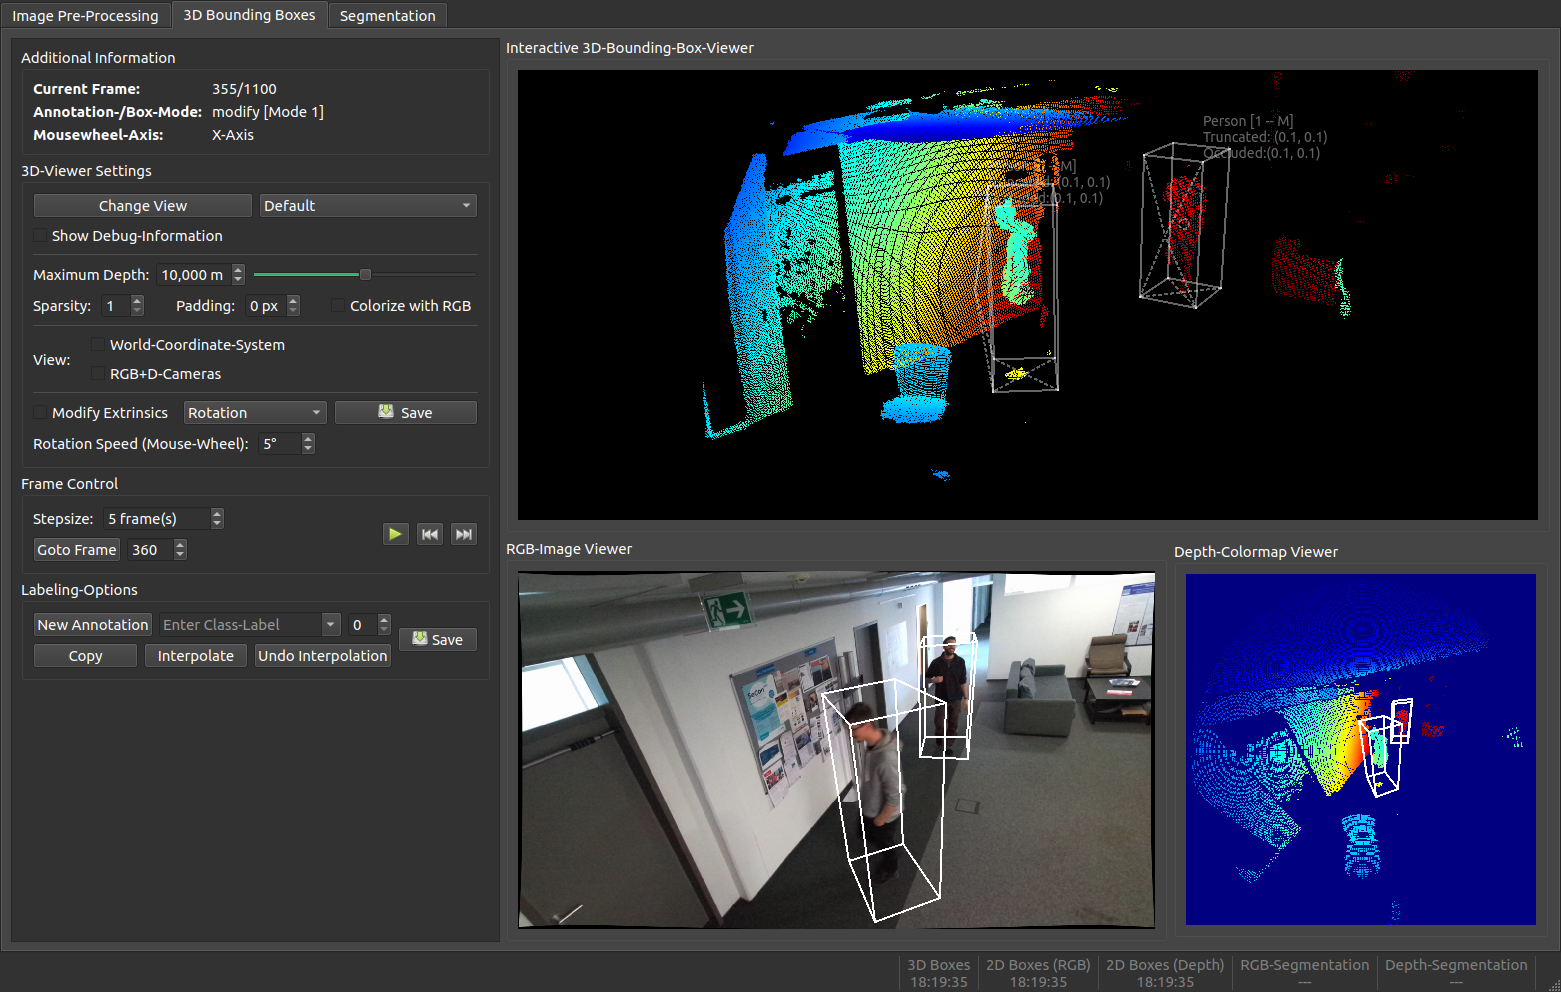The width and height of the screenshot is (1561, 992).
Task: Decrease Sparsity value stepper
Action: tap(137, 311)
